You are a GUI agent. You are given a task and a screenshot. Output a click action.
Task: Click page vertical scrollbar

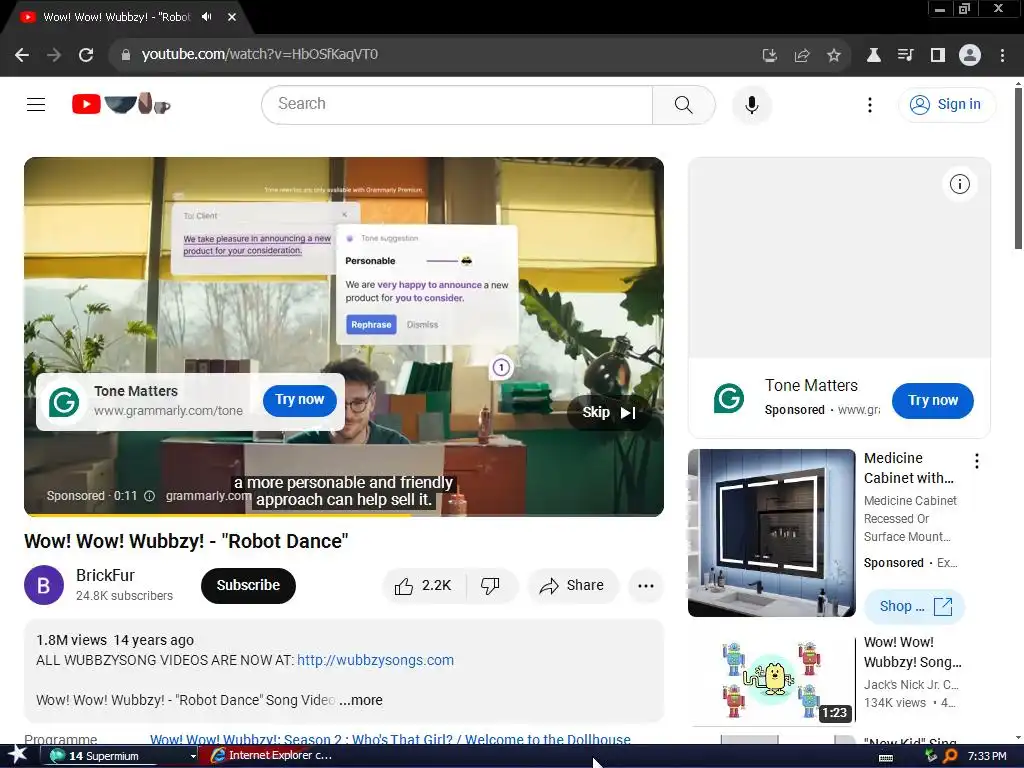(x=1018, y=168)
